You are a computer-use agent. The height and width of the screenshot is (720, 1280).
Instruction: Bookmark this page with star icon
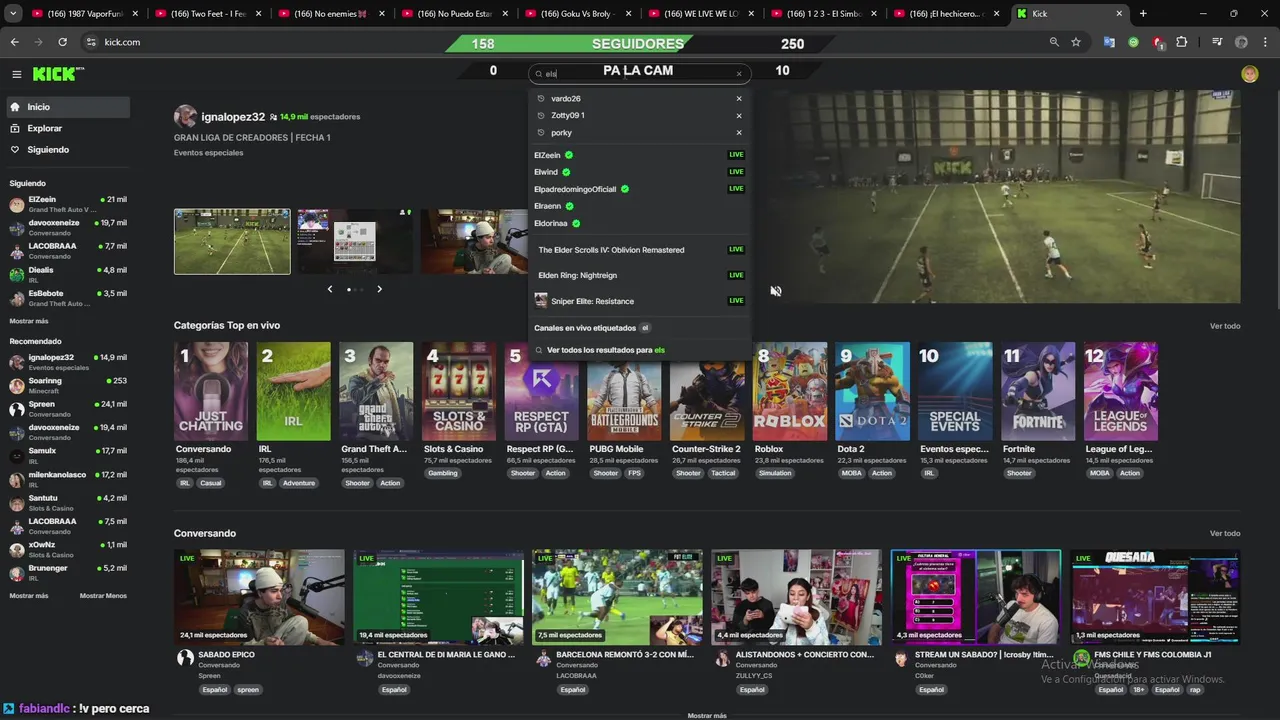(x=1076, y=42)
